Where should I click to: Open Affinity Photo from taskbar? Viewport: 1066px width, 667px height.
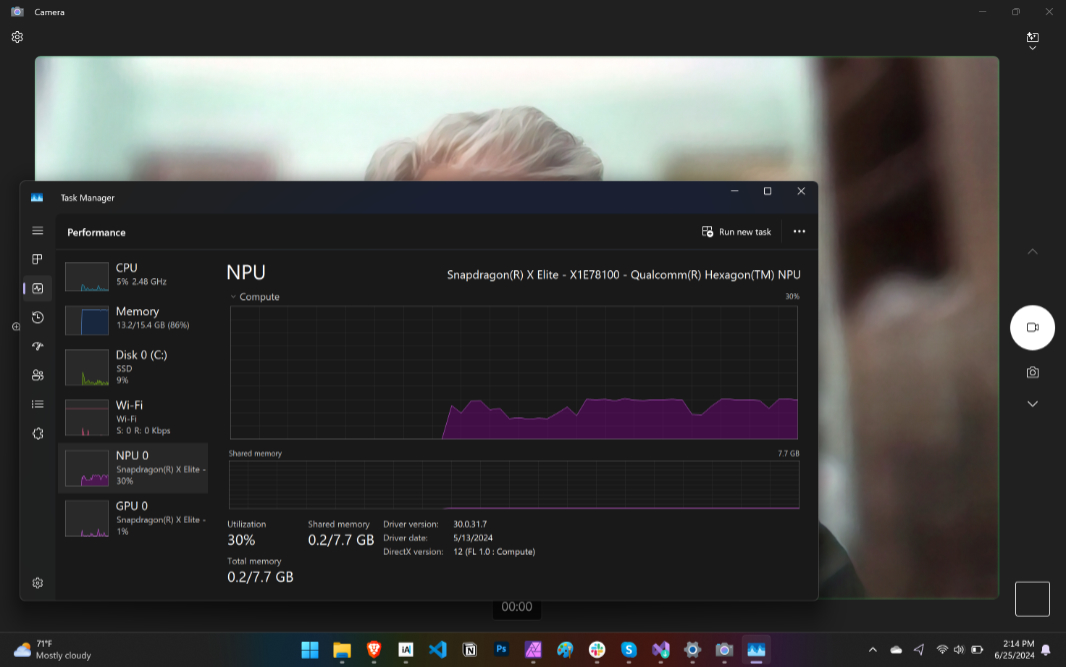533,650
